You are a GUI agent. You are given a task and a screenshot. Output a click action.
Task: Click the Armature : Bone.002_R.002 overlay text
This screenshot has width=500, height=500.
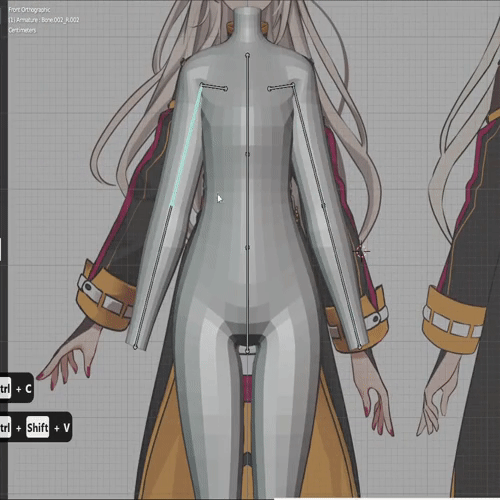44,20
